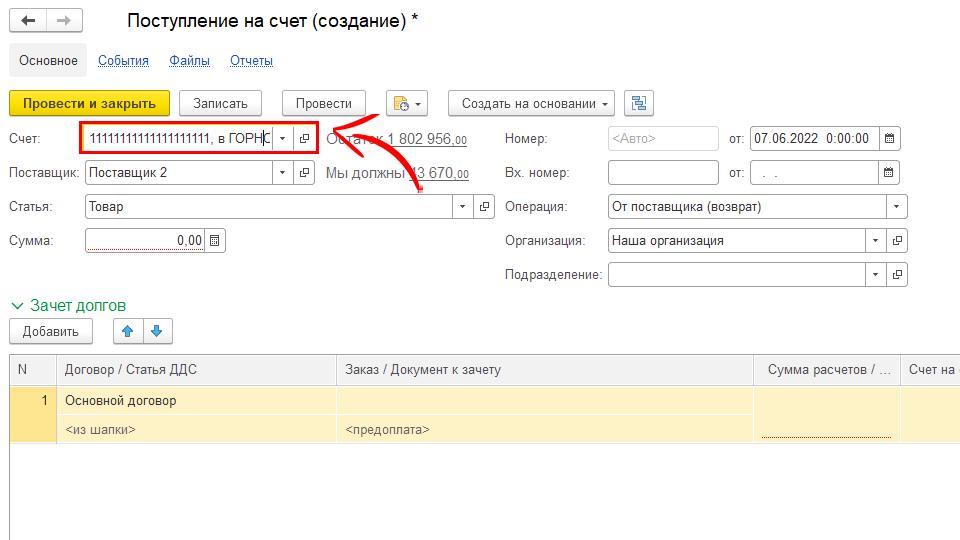Switch to the События tab
The image size is (960, 540).
coord(123,60)
